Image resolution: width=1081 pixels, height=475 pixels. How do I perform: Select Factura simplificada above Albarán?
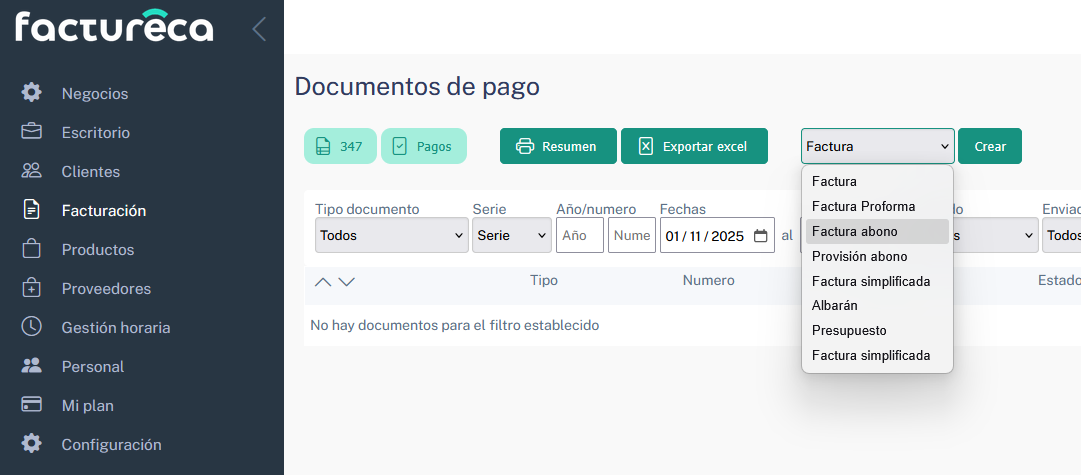point(877,281)
